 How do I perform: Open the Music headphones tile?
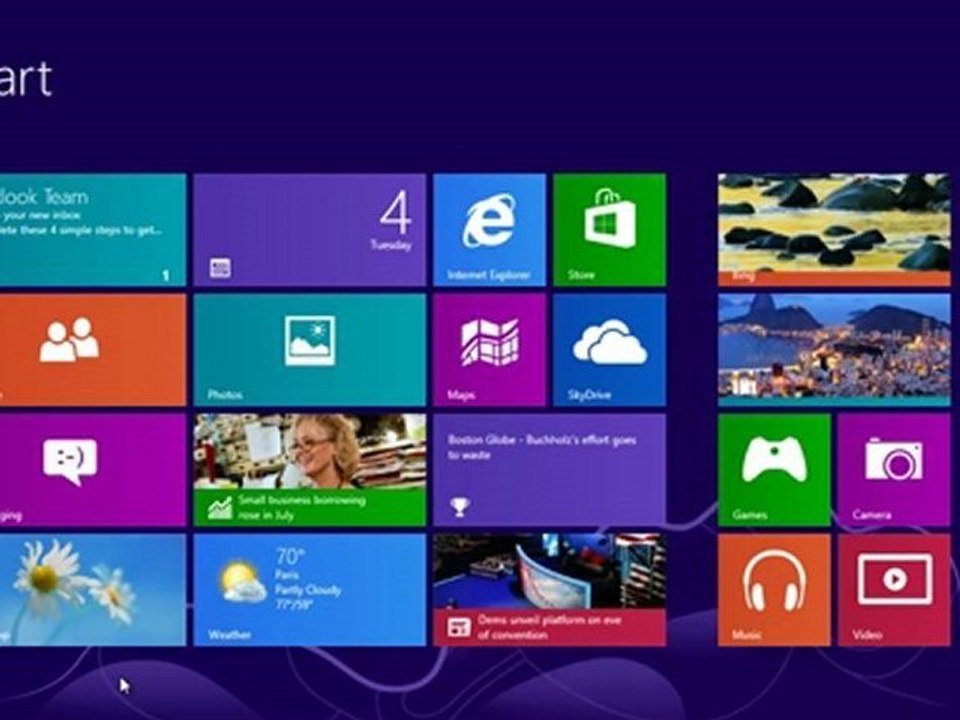click(x=774, y=590)
